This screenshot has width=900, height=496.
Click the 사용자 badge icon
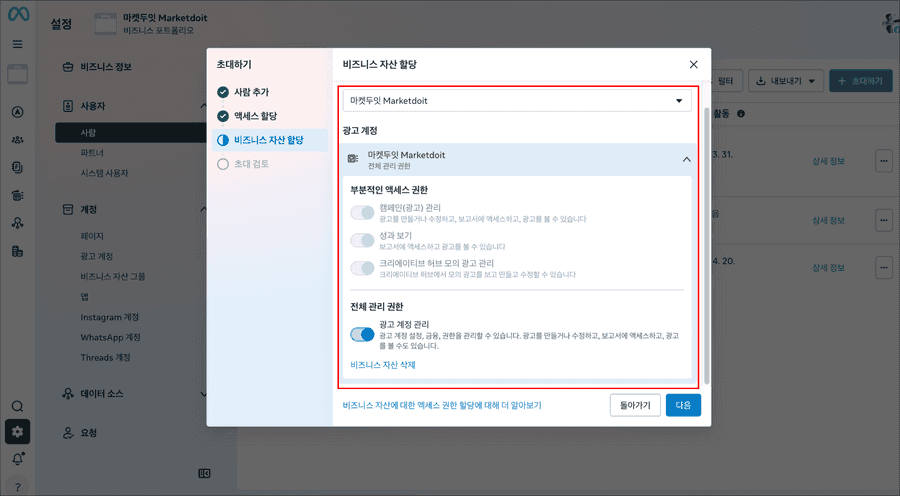click(68, 106)
